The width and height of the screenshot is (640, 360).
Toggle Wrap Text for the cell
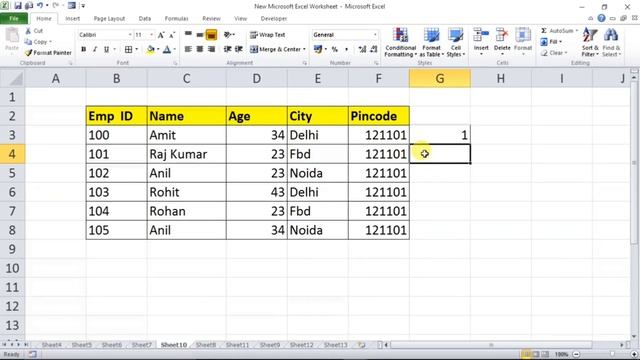coord(268,35)
